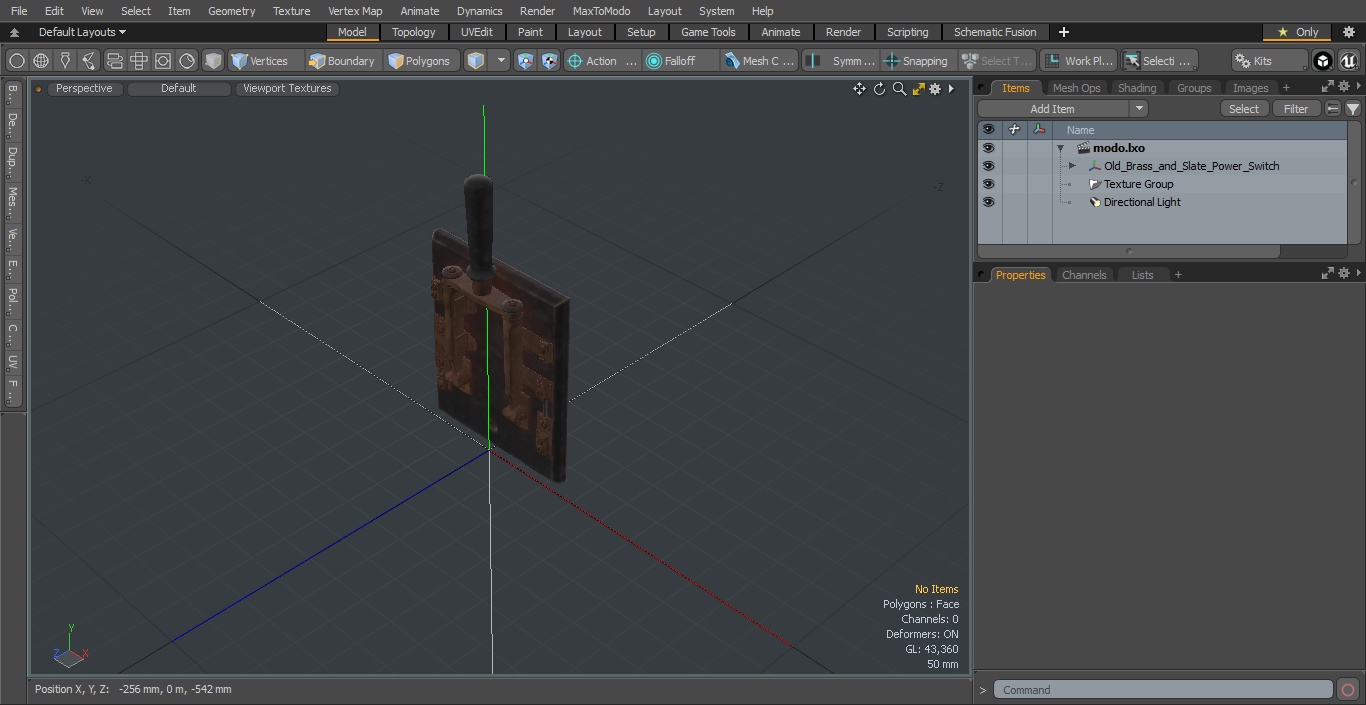Switch to the Mesh Ops tab

1076,88
